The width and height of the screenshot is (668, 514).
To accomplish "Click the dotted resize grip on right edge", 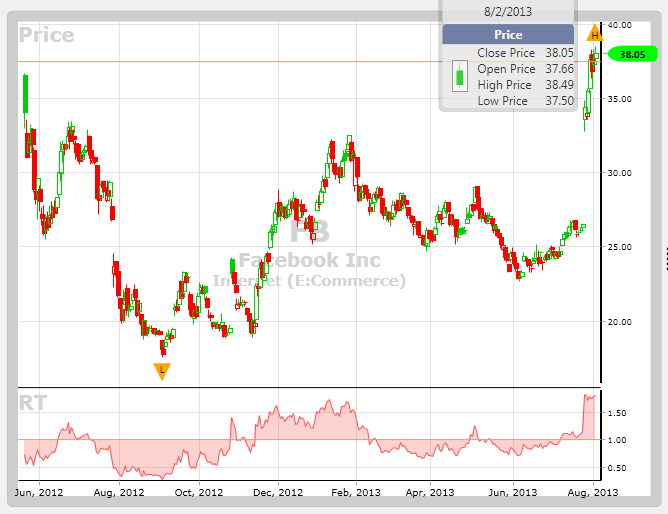I will coord(664,257).
